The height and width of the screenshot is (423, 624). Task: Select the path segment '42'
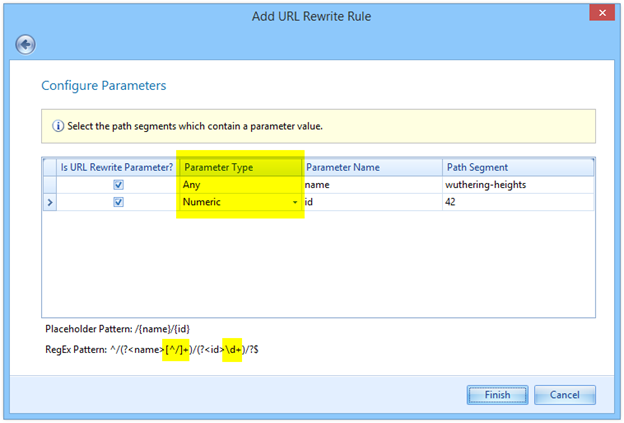[x=518, y=202]
